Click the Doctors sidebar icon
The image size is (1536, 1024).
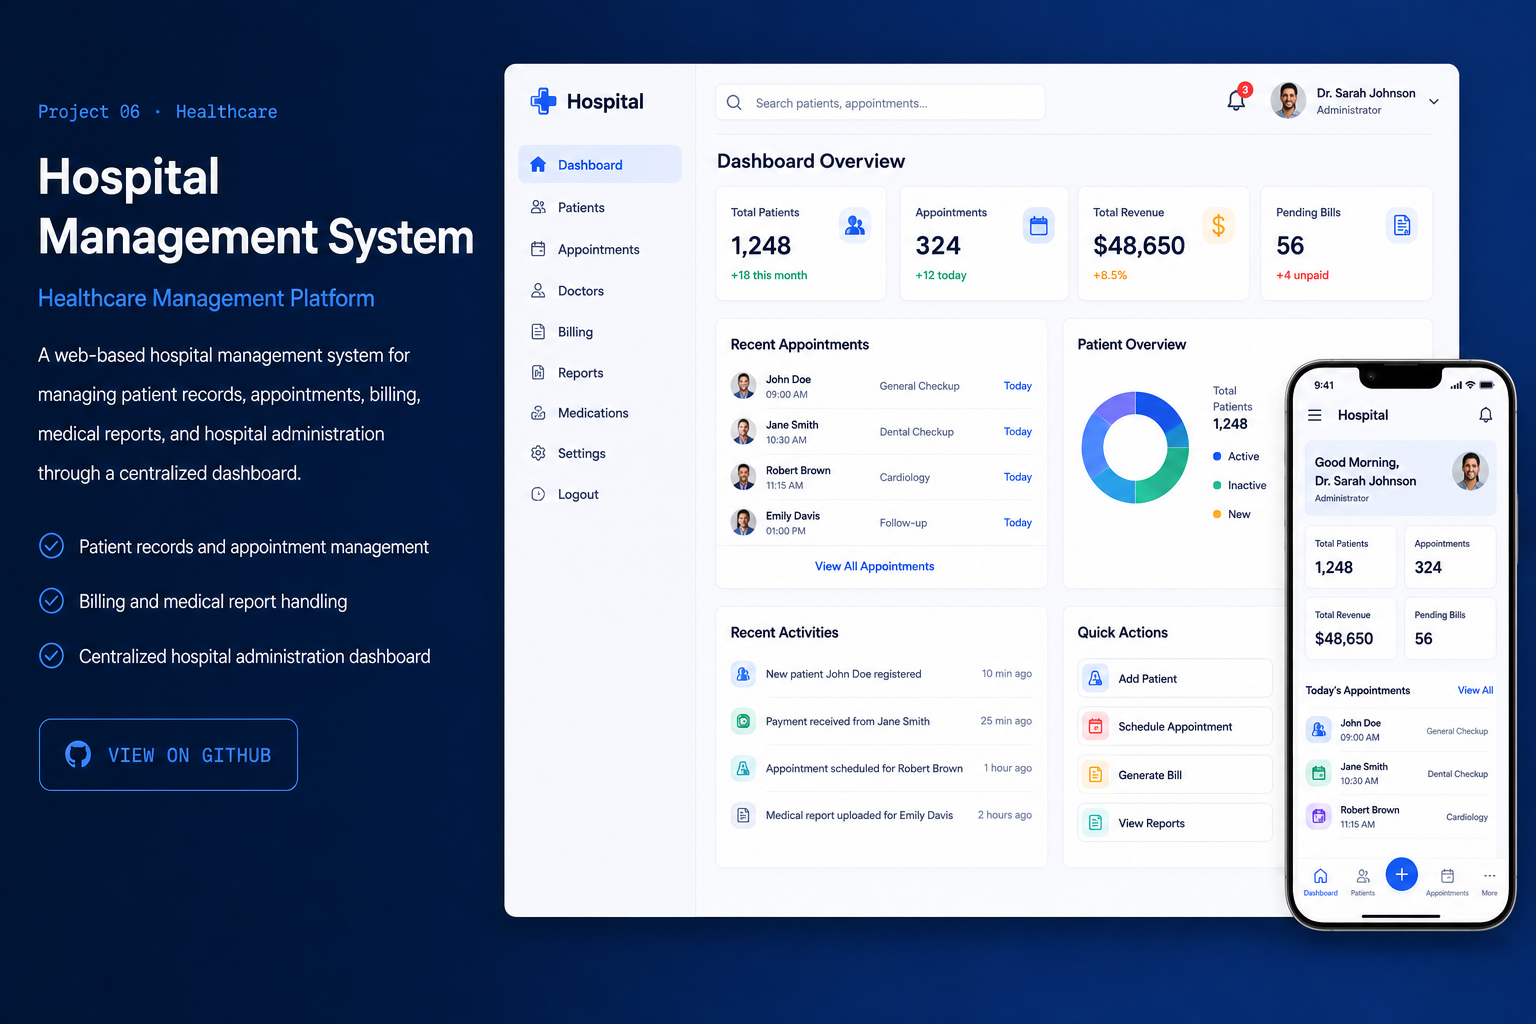[x=538, y=291]
